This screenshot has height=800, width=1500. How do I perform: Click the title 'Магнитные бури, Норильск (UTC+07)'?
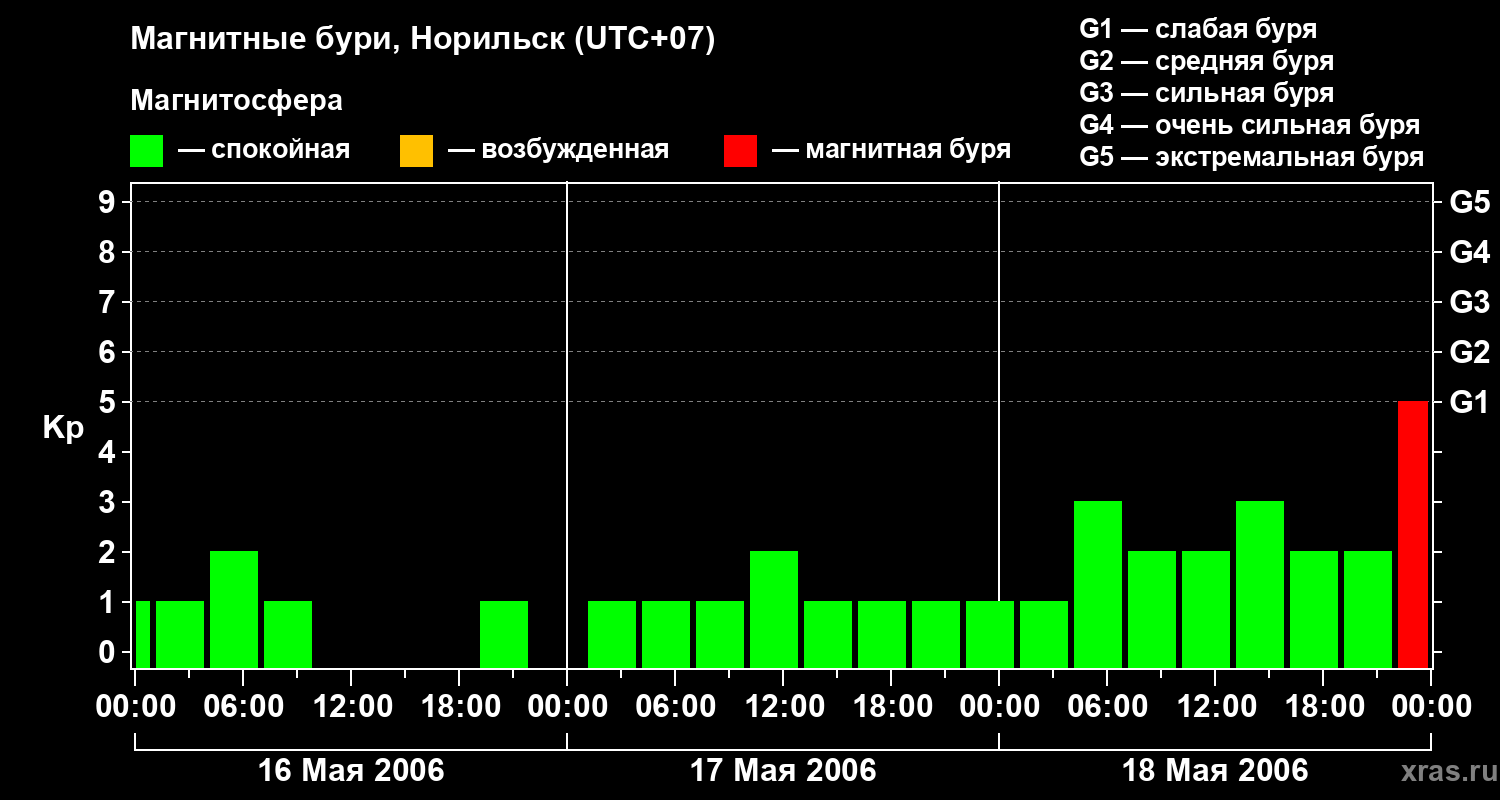tap(423, 40)
